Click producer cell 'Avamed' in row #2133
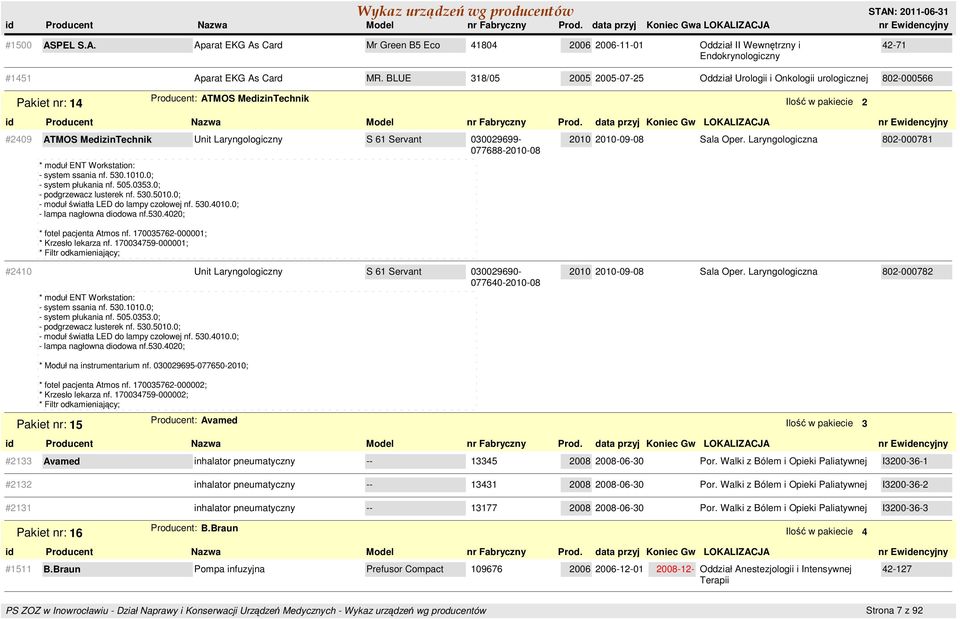The image size is (960, 619). (x=117, y=462)
